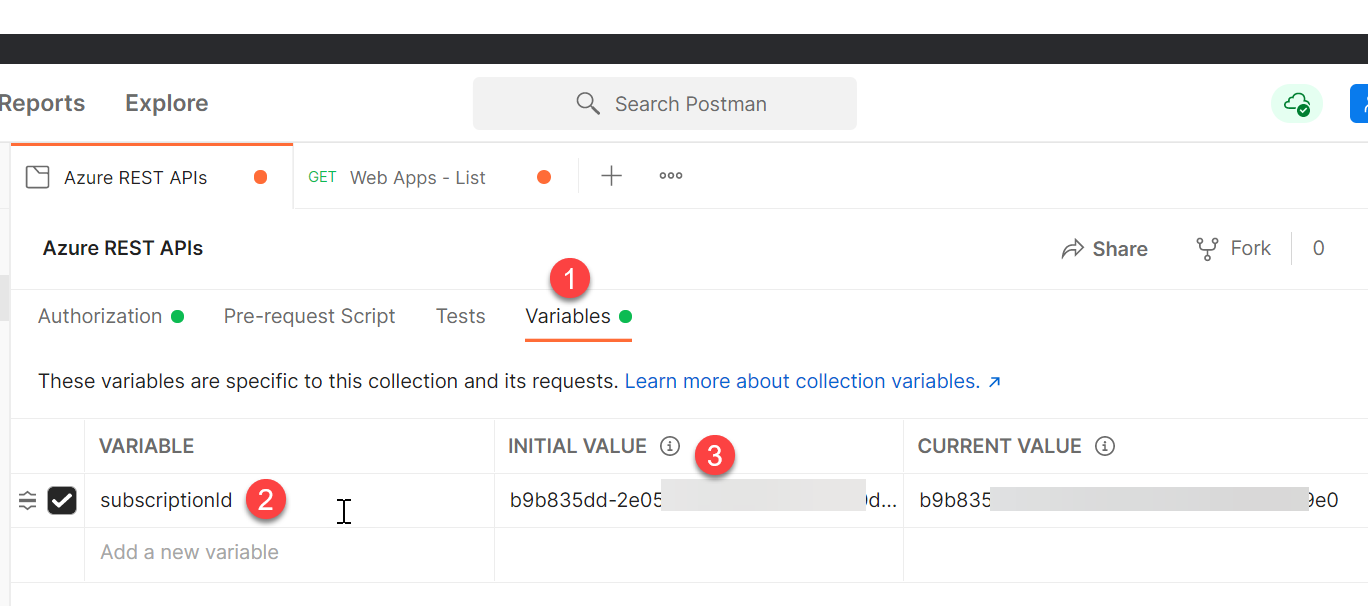Click the Share arrow icon
1368x606 pixels.
click(1073, 248)
